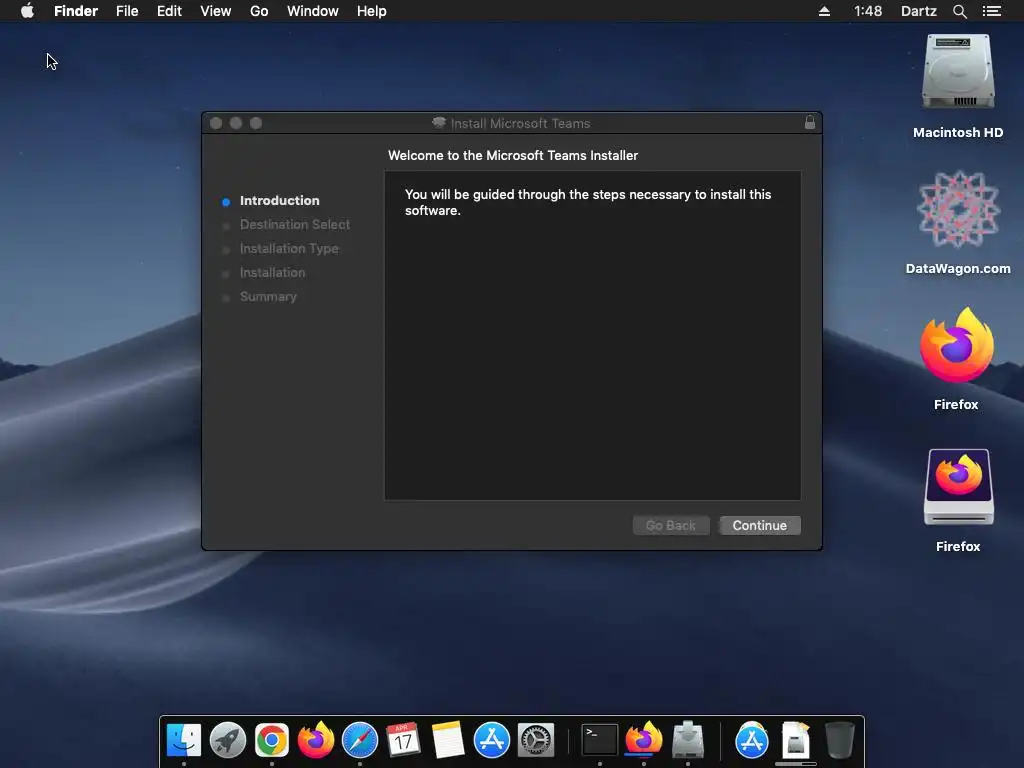Click the 1:48 clock in menu bar

[x=868, y=11]
